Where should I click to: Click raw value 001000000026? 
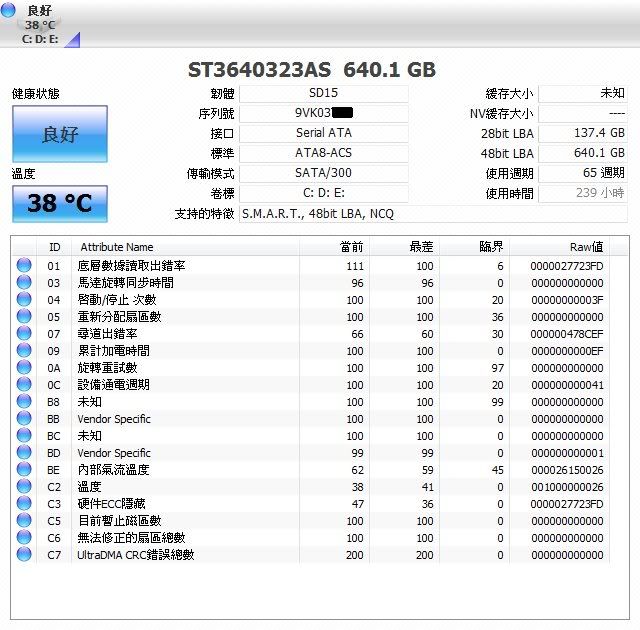click(567, 487)
